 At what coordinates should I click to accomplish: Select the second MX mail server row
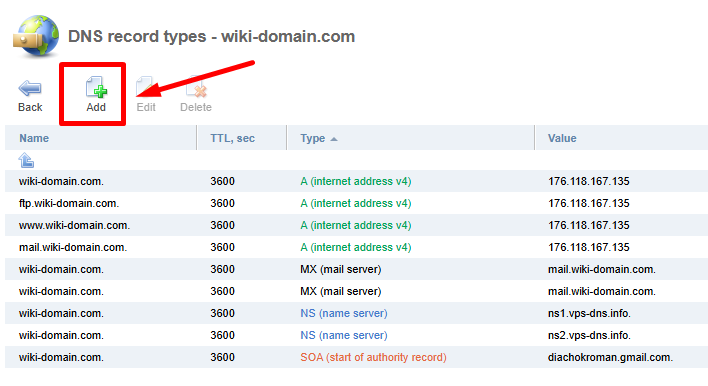tap(356, 291)
